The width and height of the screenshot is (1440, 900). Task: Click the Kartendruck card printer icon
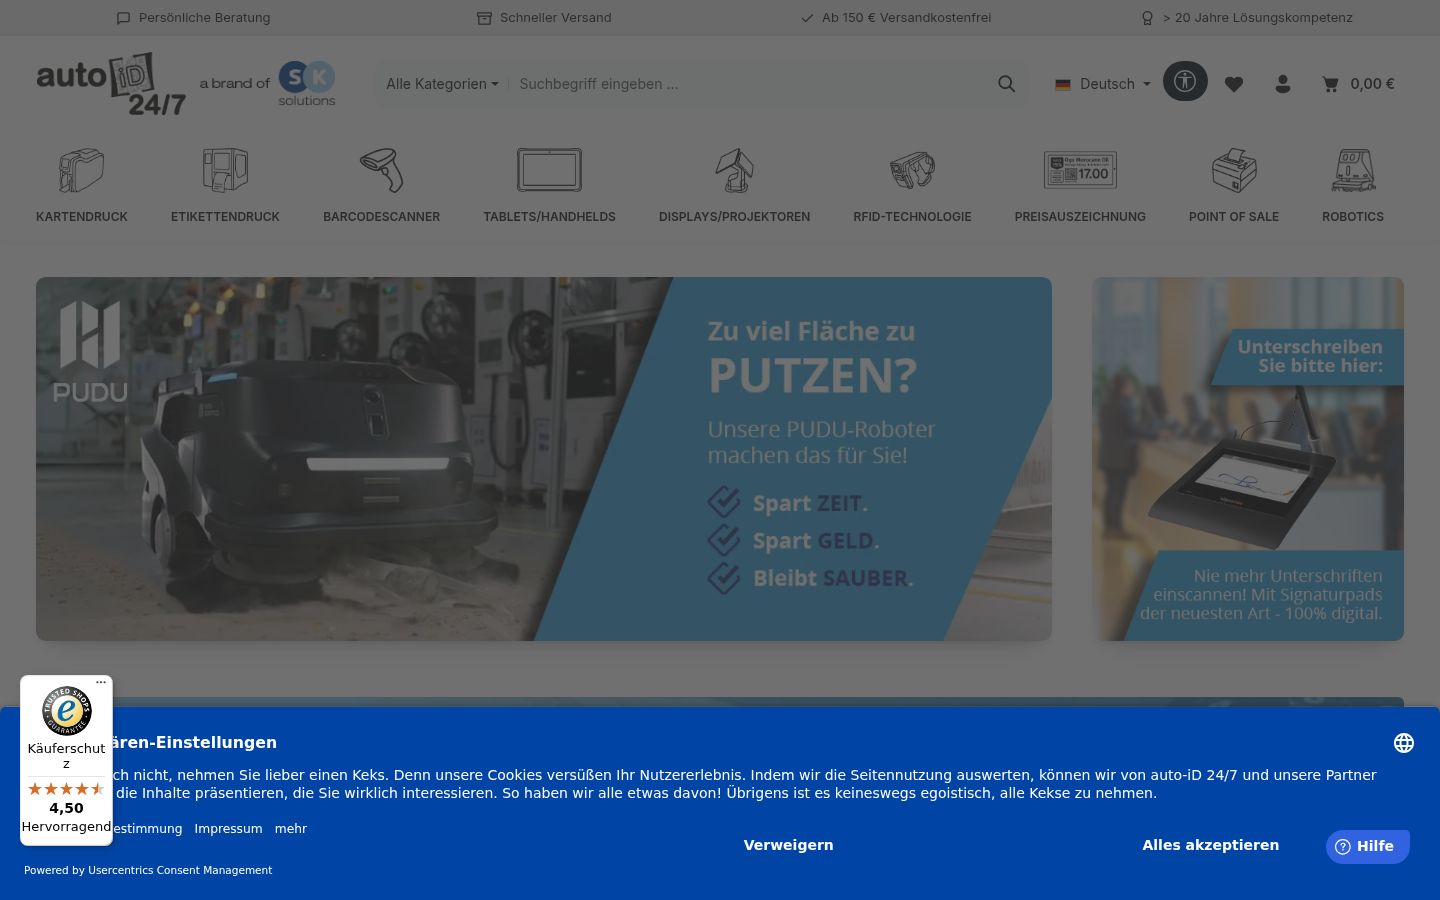tap(82, 170)
